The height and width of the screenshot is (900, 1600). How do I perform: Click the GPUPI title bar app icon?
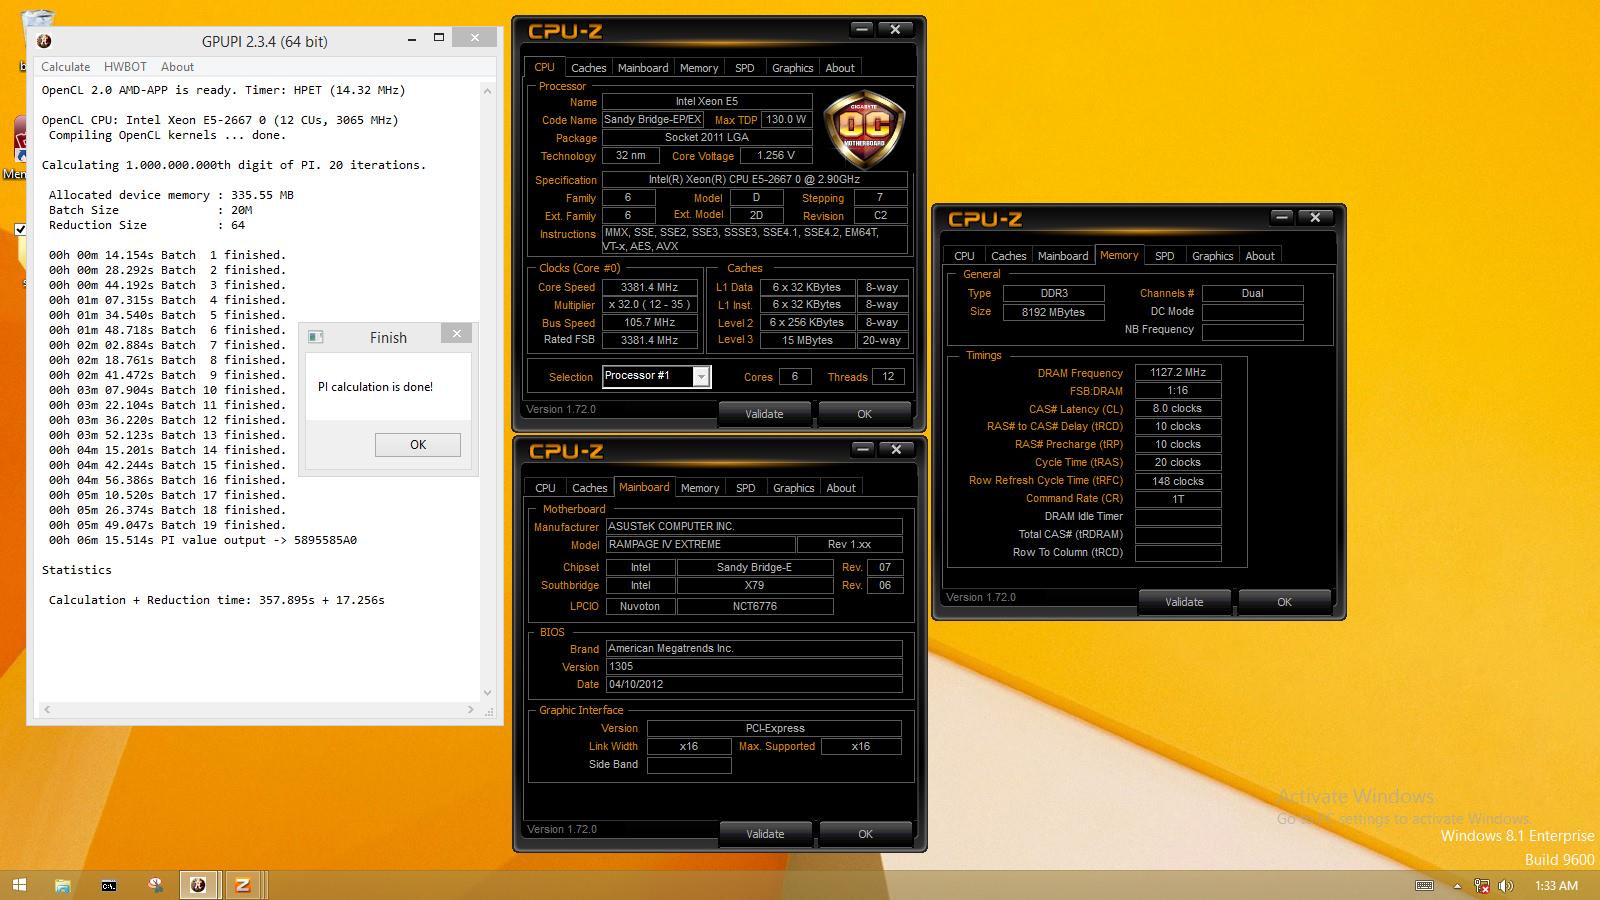(44, 41)
